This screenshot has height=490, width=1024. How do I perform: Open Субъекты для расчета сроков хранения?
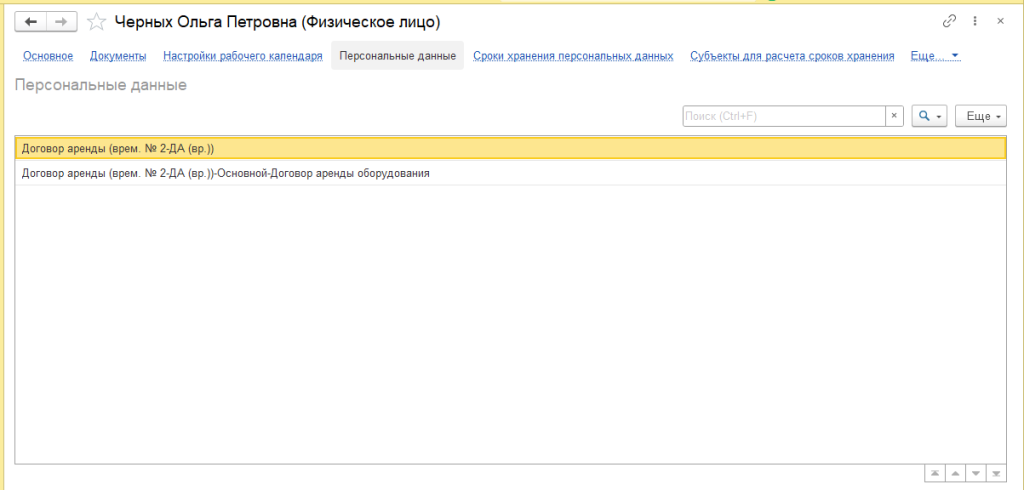point(792,56)
